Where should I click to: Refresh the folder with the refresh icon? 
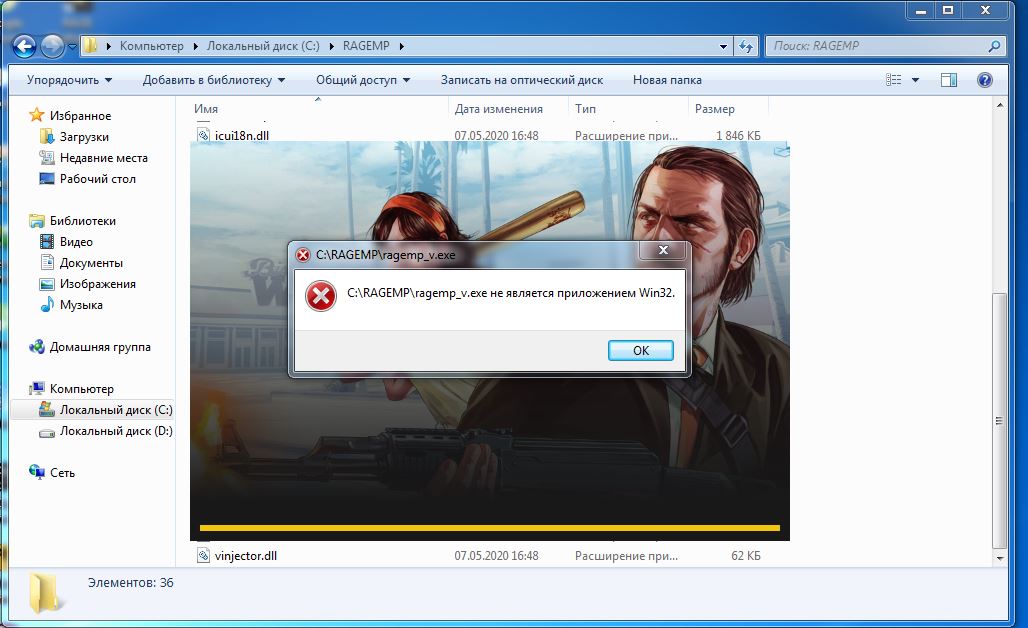[745, 46]
